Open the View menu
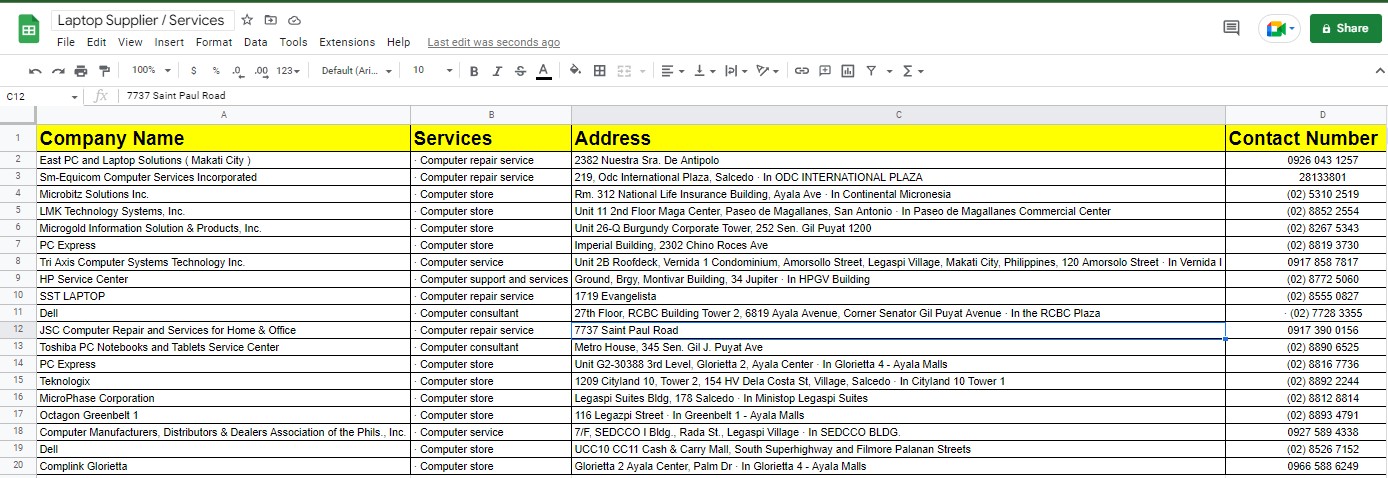The height and width of the screenshot is (478, 1388). click(130, 42)
